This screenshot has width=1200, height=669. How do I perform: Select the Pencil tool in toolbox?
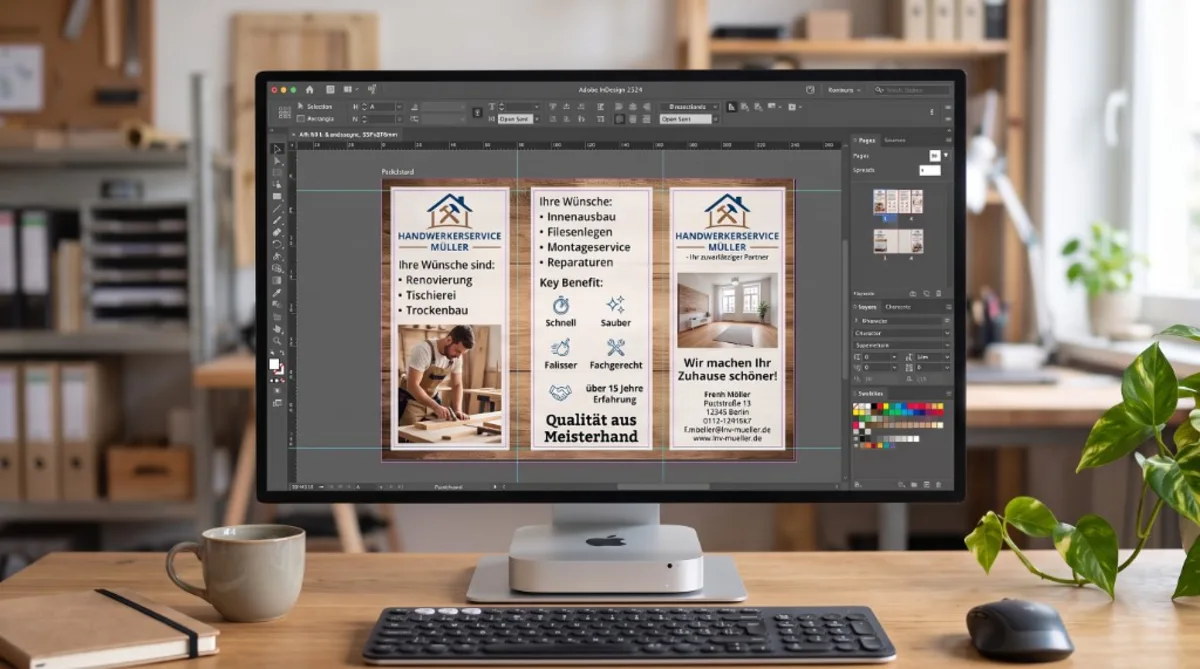[x=277, y=218]
